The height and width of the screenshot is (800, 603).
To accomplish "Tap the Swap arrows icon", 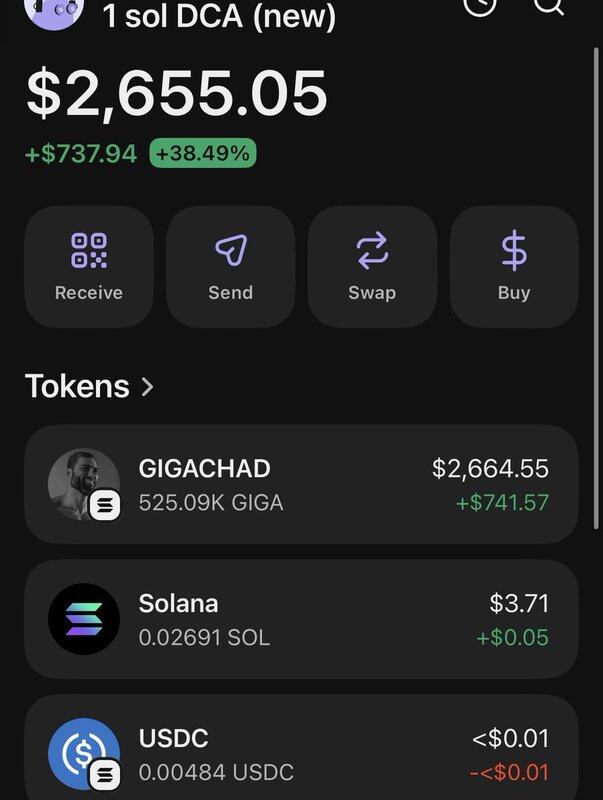I will (372, 250).
